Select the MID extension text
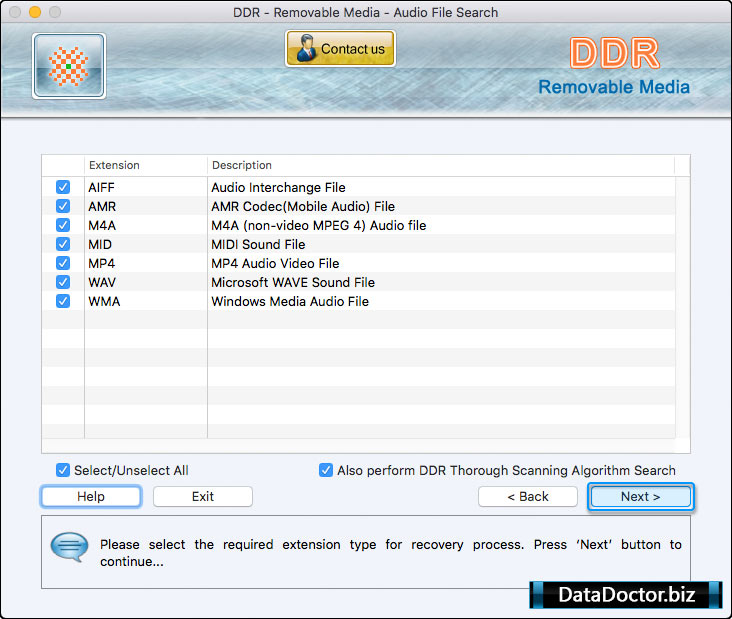The width and height of the screenshot is (732, 619). [x=100, y=245]
